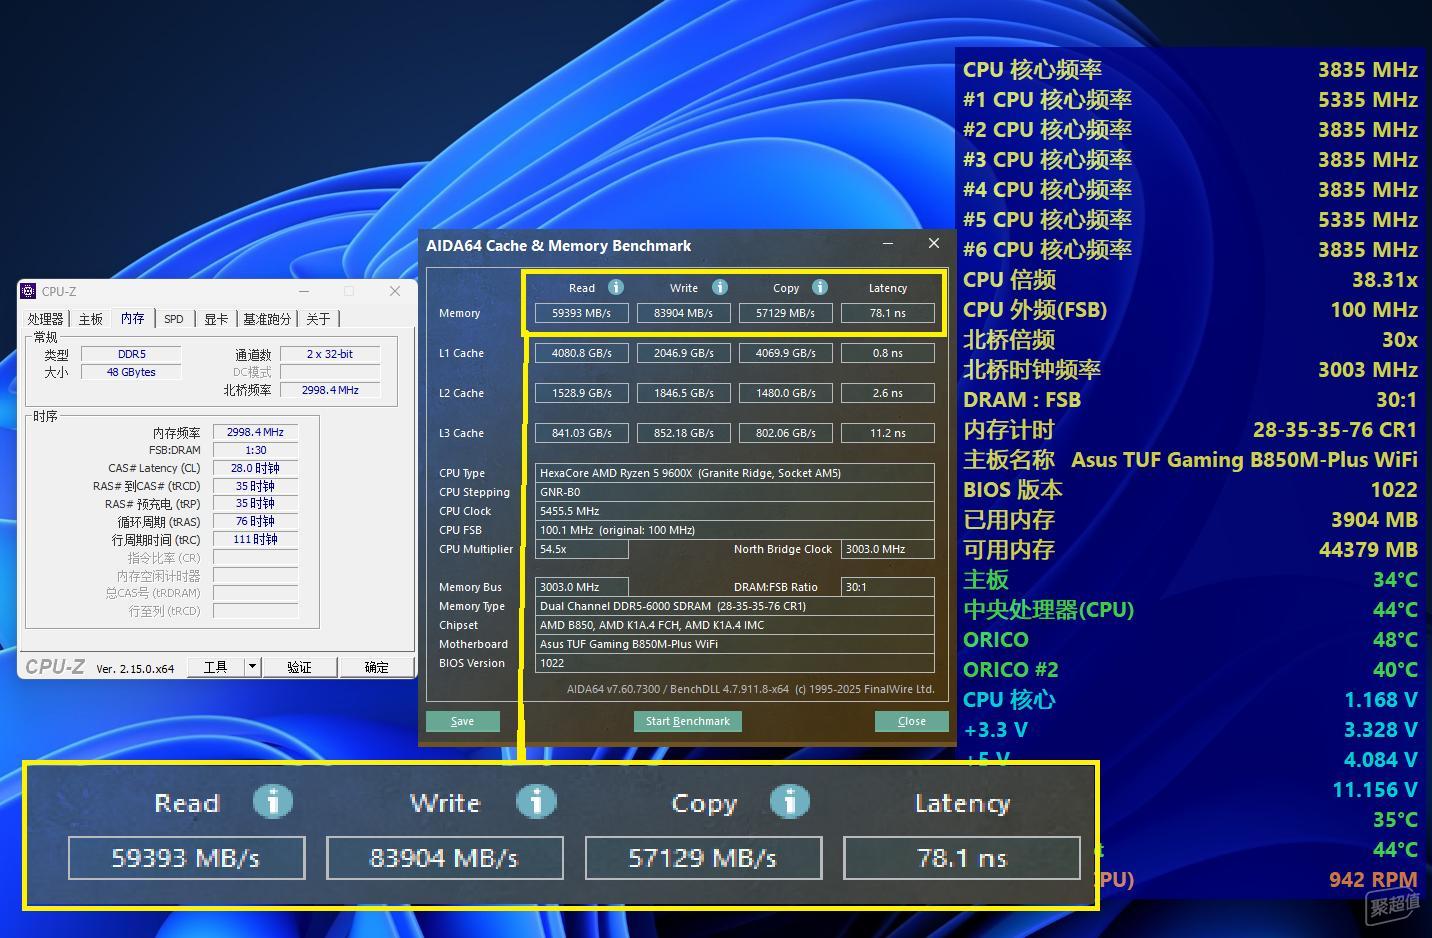Click the CPU-Z app icon in its title bar
Screen dimensions: 1432x938
point(28,291)
